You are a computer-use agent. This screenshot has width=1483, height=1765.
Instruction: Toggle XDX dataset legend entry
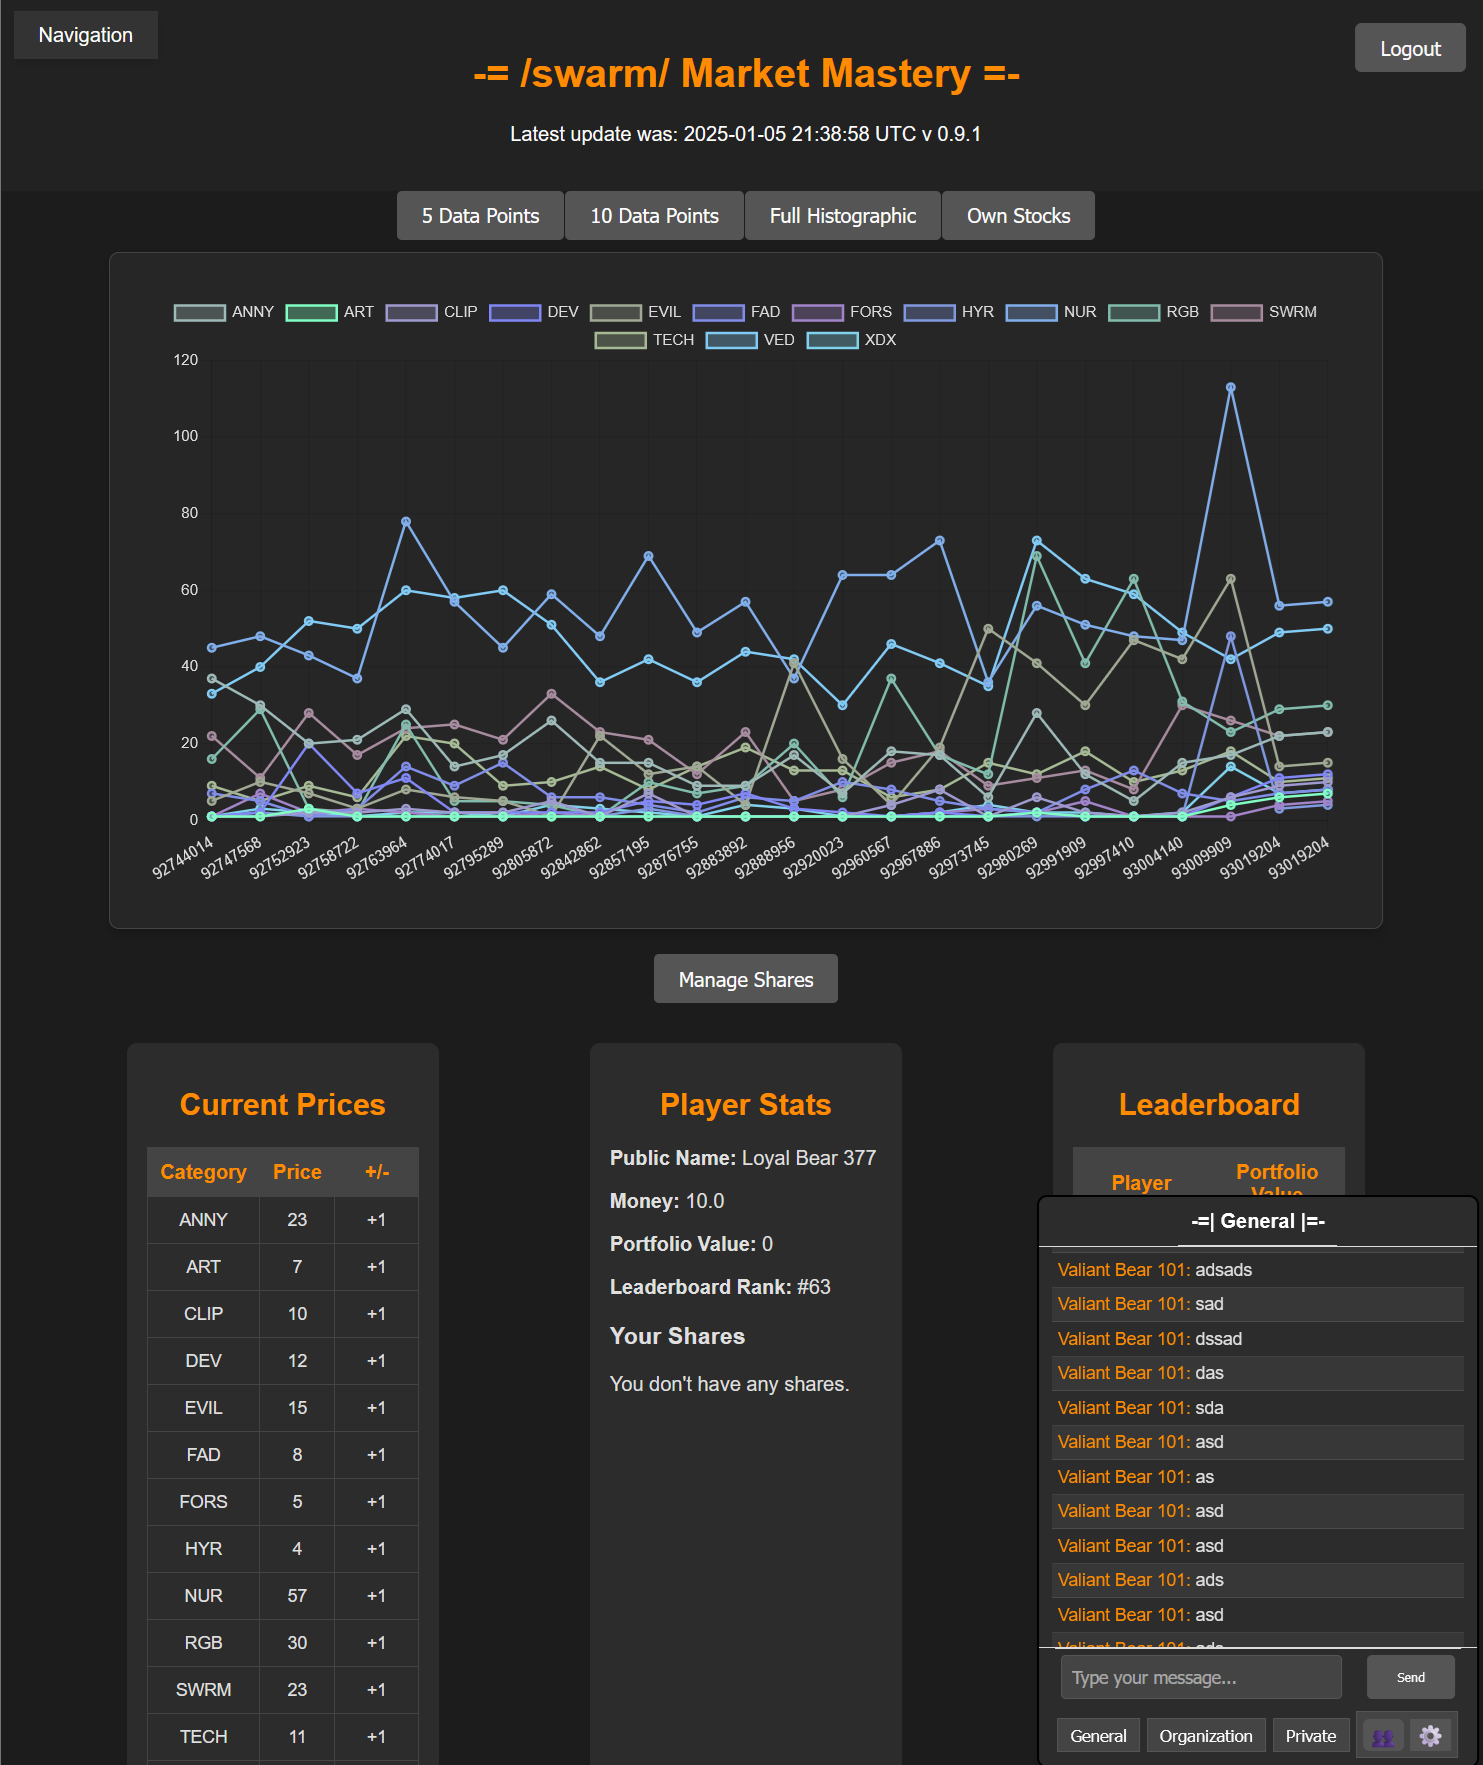pos(851,340)
